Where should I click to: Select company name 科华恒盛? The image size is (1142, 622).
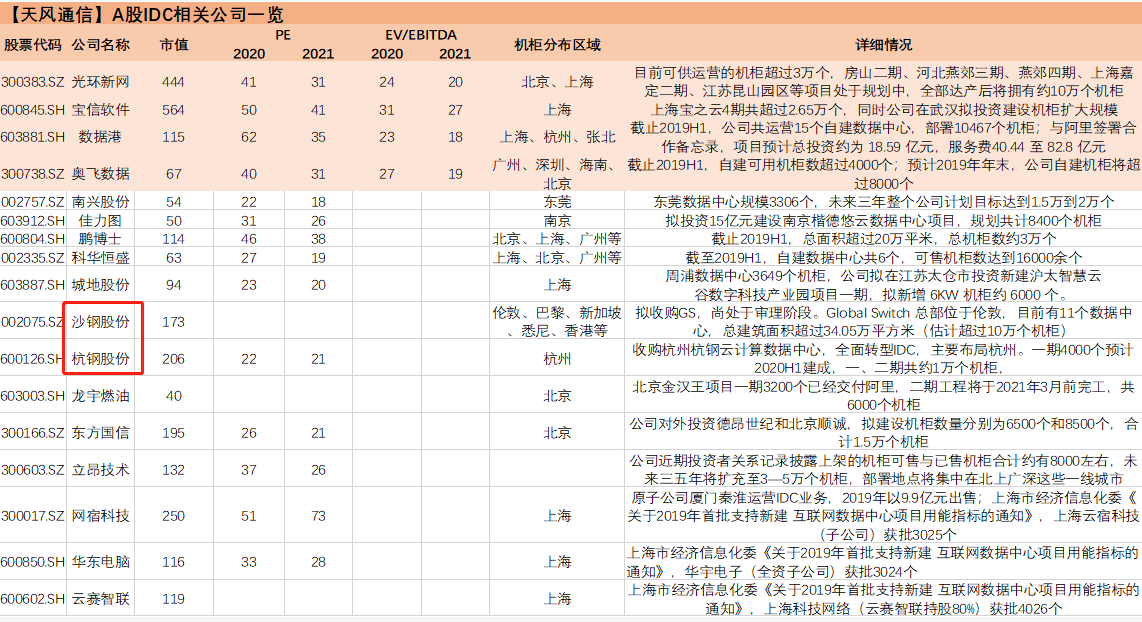101,258
